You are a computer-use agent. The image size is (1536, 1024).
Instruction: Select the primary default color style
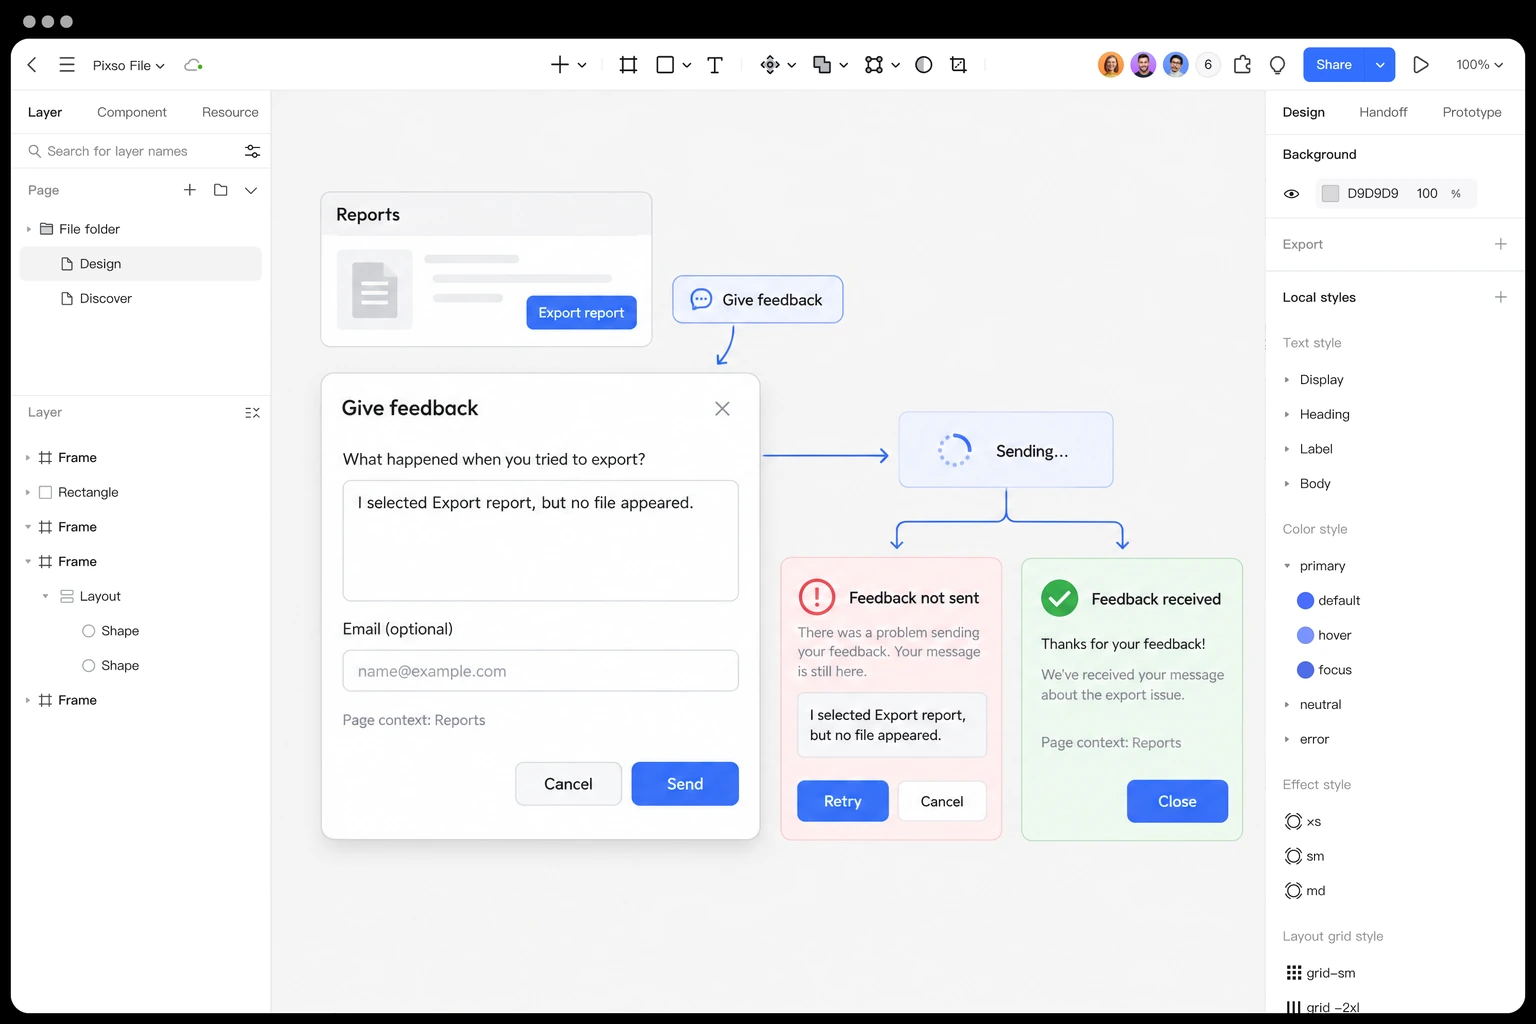click(1328, 601)
